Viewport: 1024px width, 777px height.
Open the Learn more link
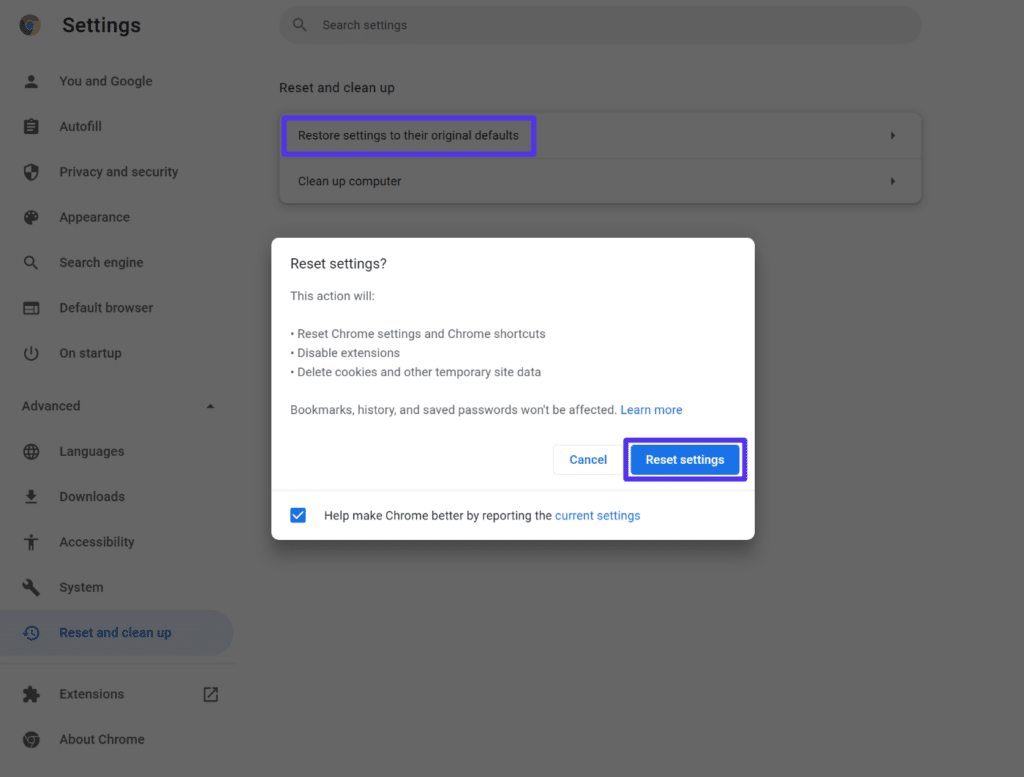pyautogui.click(x=651, y=409)
